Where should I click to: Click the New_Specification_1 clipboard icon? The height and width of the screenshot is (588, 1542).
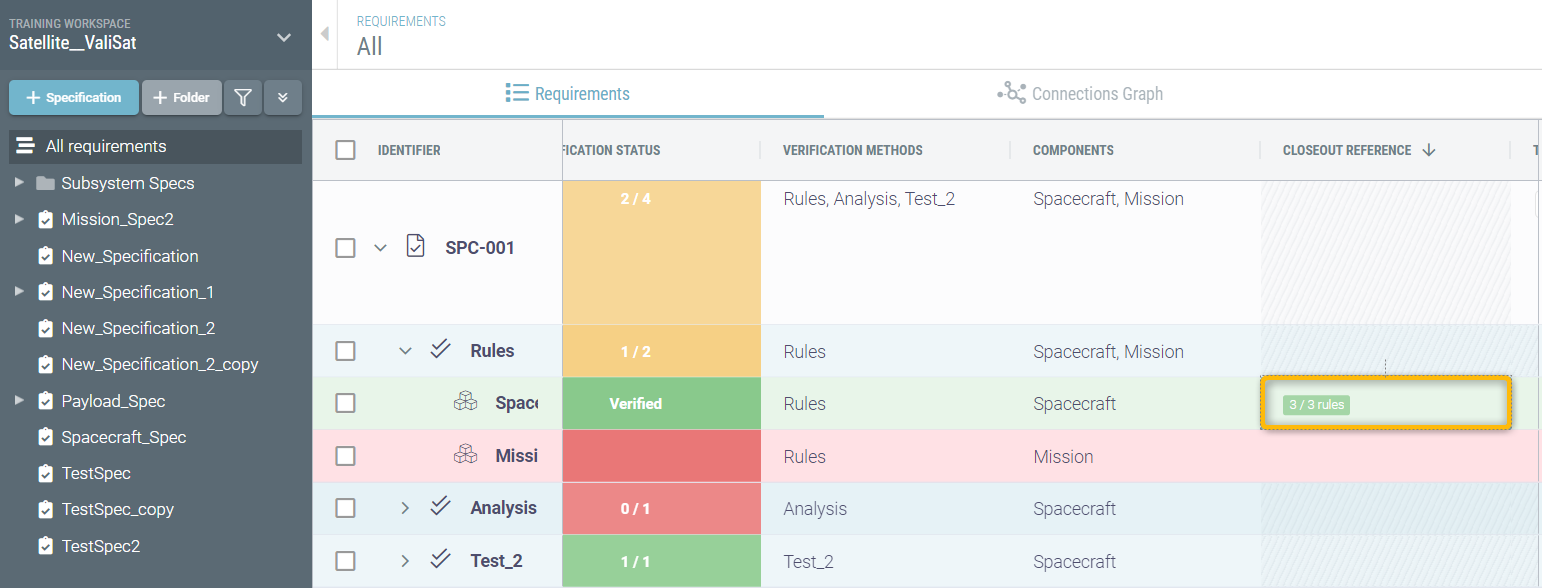[45, 292]
